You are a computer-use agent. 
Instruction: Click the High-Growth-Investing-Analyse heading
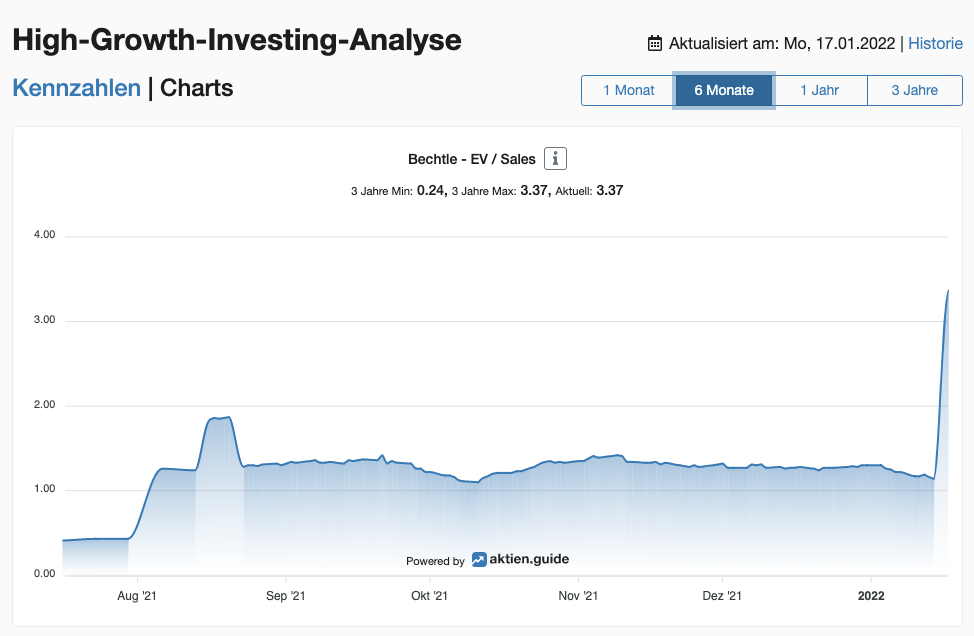click(237, 40)
